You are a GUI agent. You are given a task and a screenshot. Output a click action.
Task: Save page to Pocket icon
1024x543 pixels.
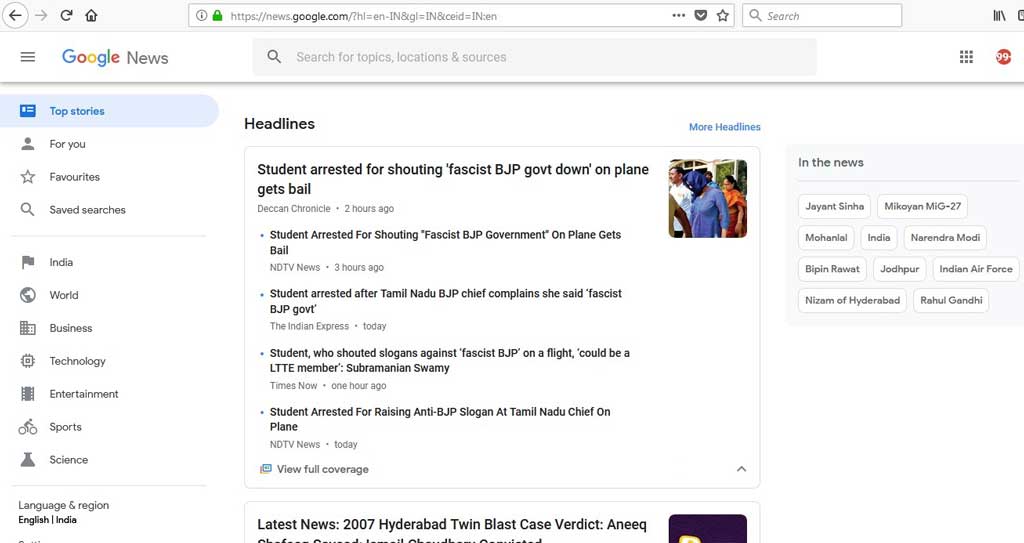pos(701,16)
